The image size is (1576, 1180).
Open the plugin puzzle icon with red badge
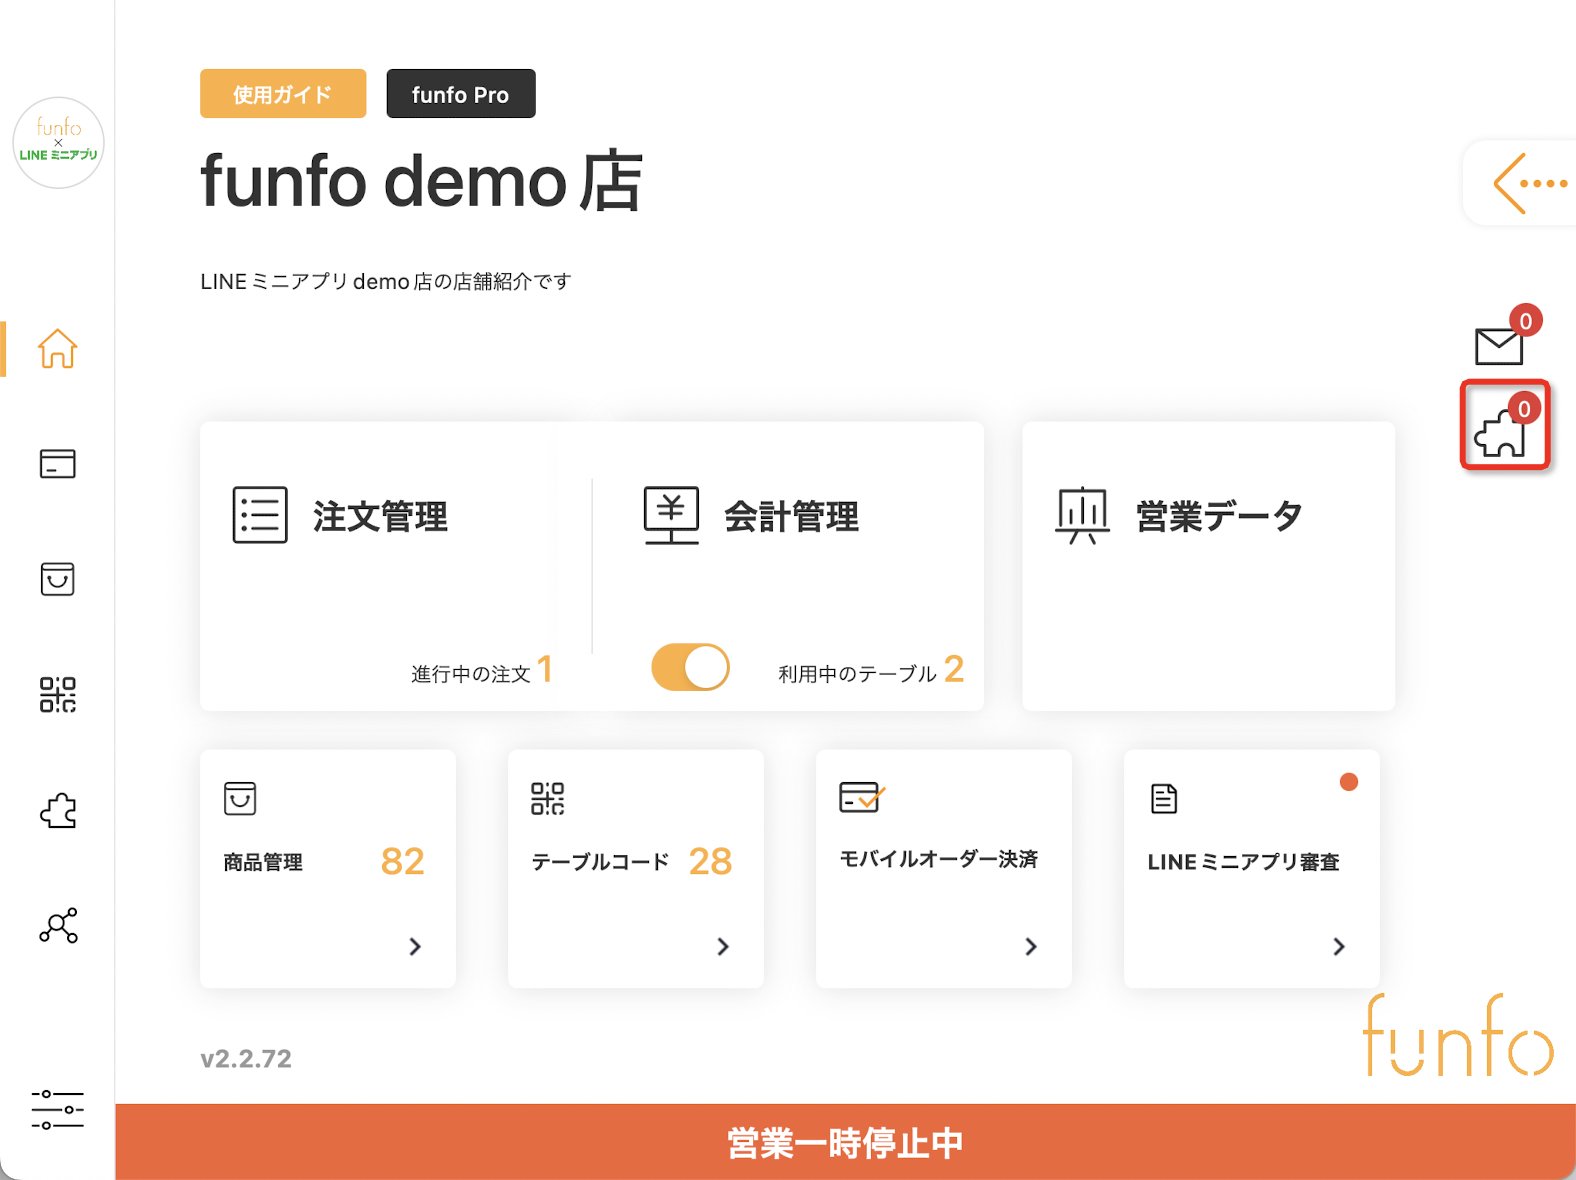point(1501,434)
